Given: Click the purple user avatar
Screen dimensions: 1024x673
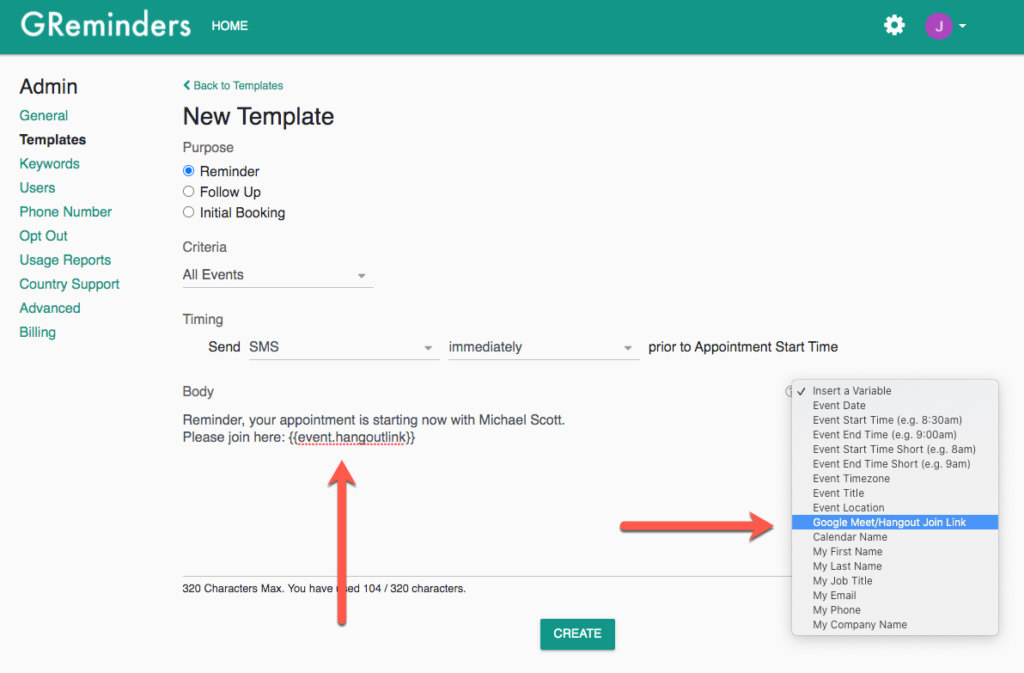Looking at the screenshot, I should [941, 25].
